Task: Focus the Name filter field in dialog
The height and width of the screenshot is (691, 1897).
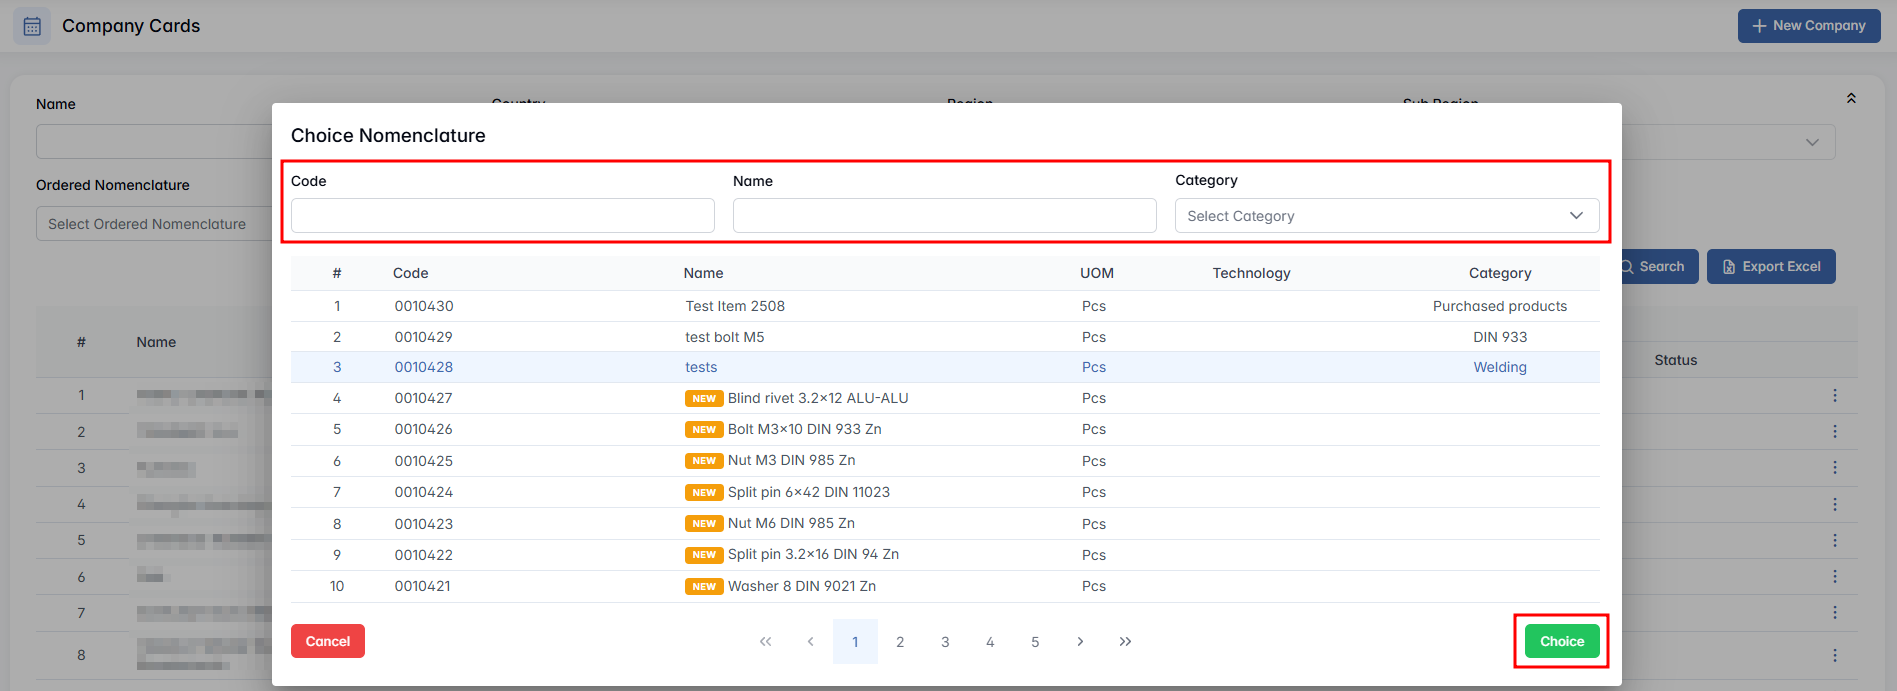Action: pos(944,216)
